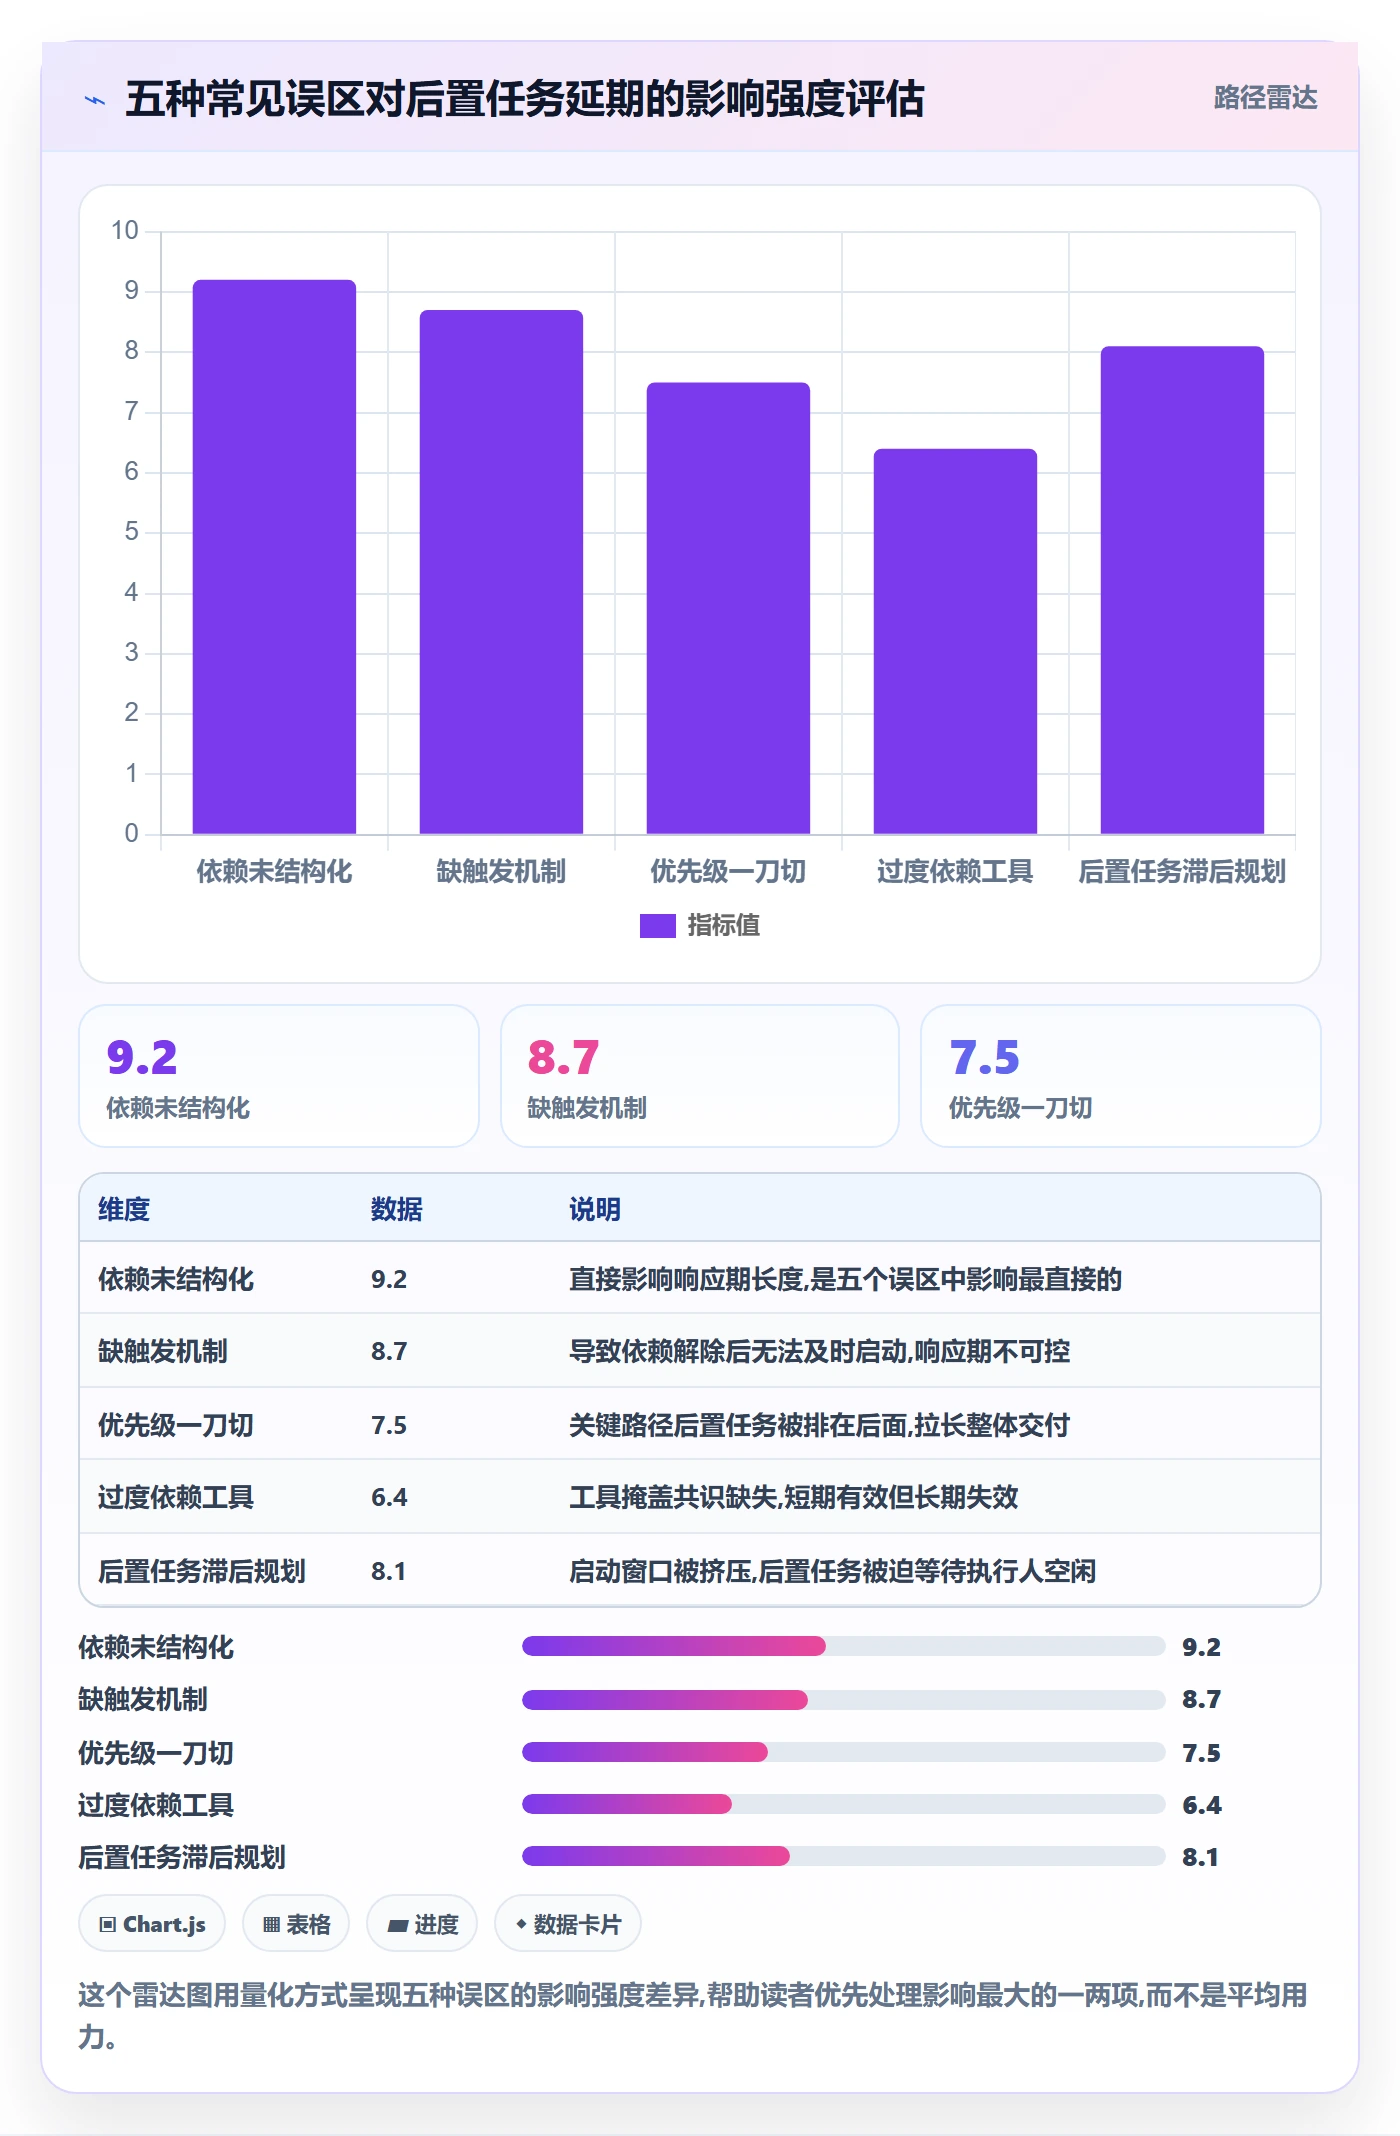Select the 后置任务滞后规划 table row name
The image size is (1400, 2136).
[x=202, y=1571]
